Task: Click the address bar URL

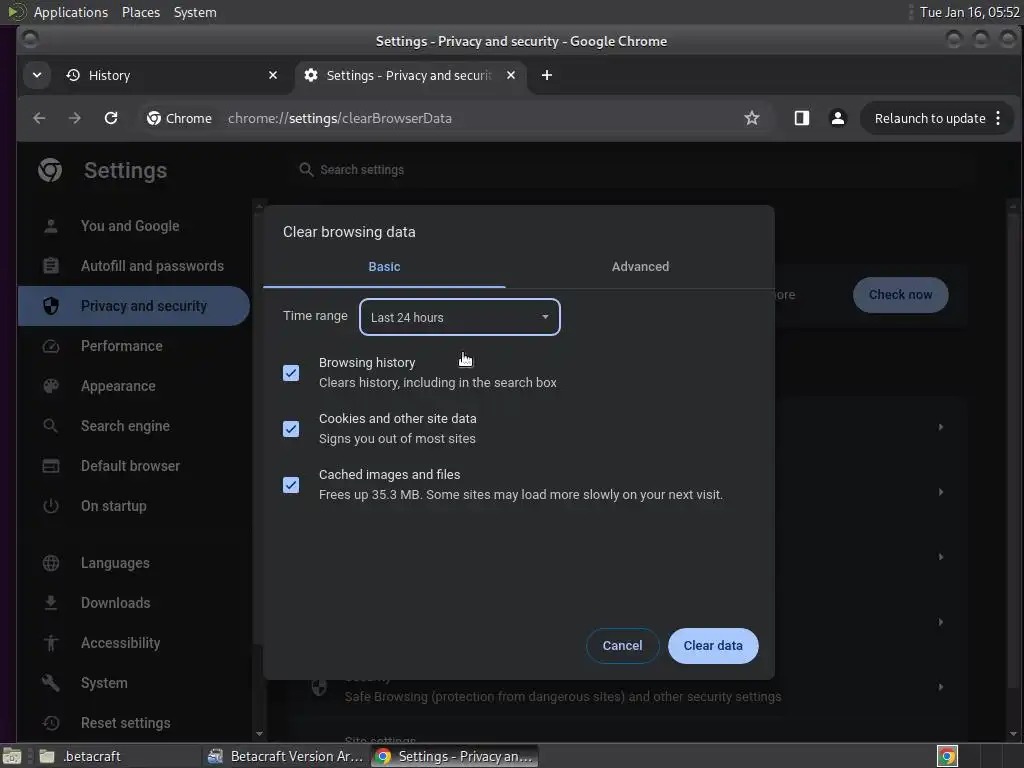Action: pyautogui.click(x=340, y=118)
